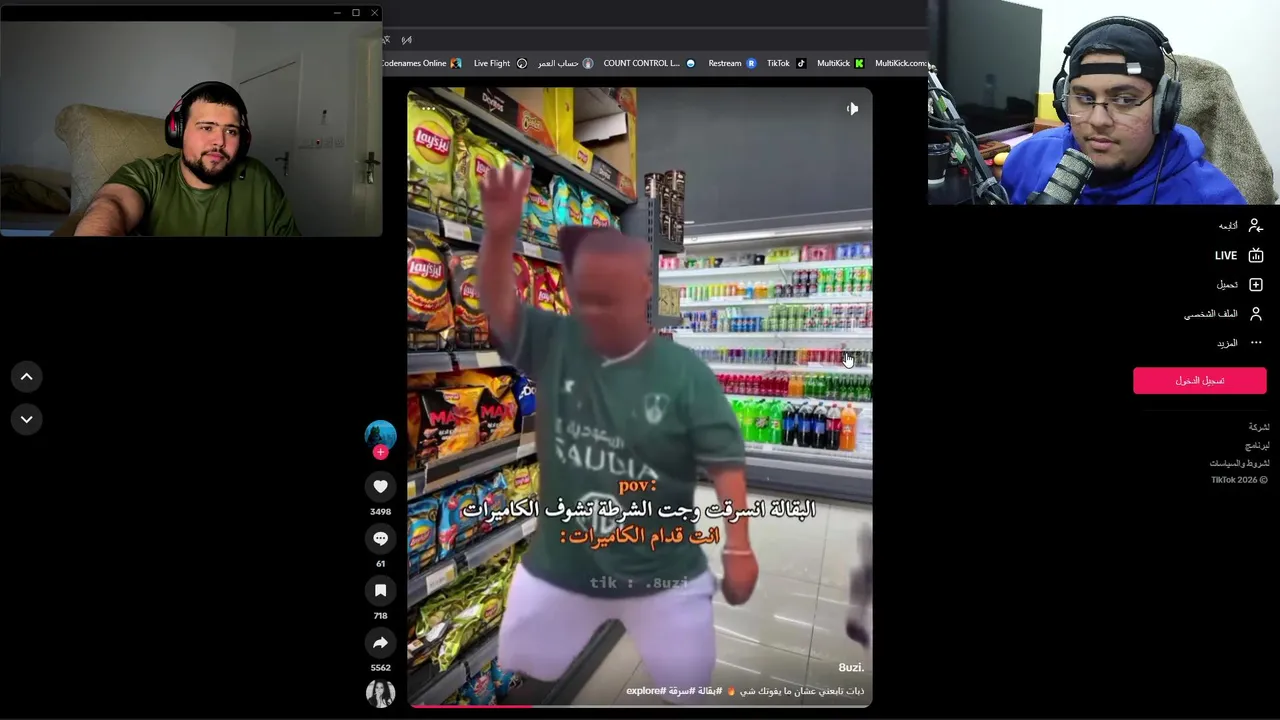Screen dimensions: 1280x720
Task: Open MultiKick bookmark with green icon
Action: pos(840,63)
